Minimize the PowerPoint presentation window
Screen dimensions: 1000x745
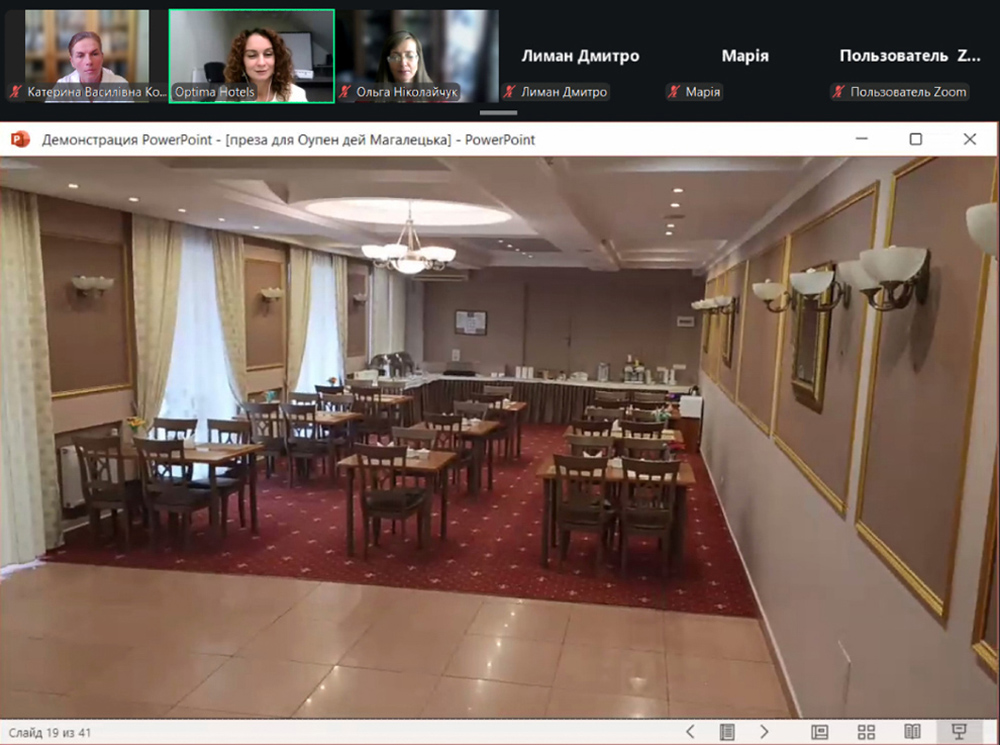pyautogui.click(x=862, y=139)
